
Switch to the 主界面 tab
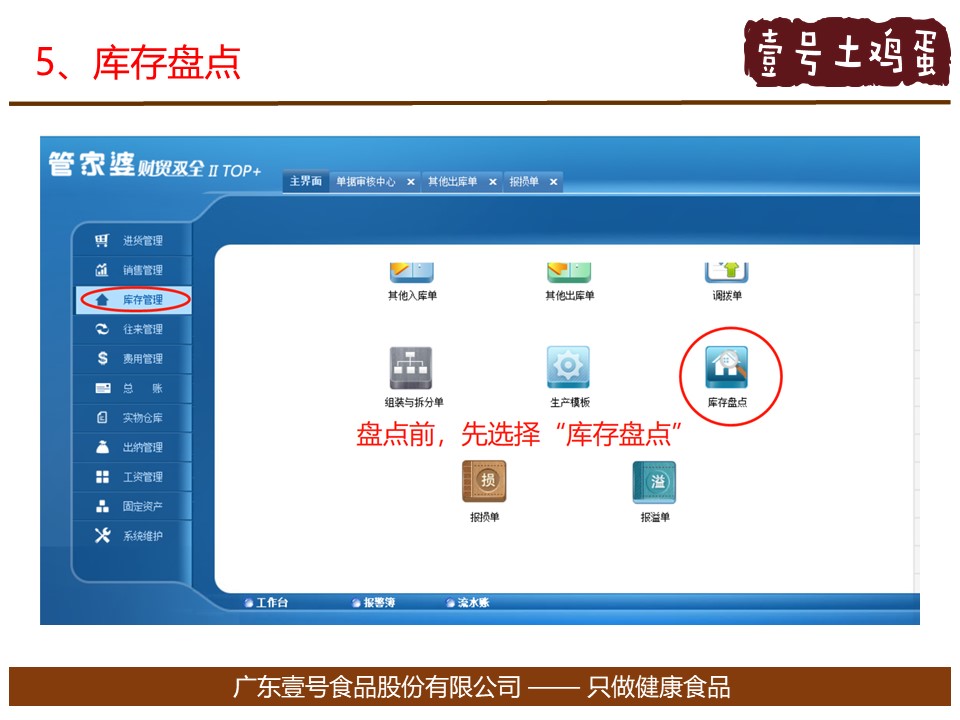click(305, 182)
